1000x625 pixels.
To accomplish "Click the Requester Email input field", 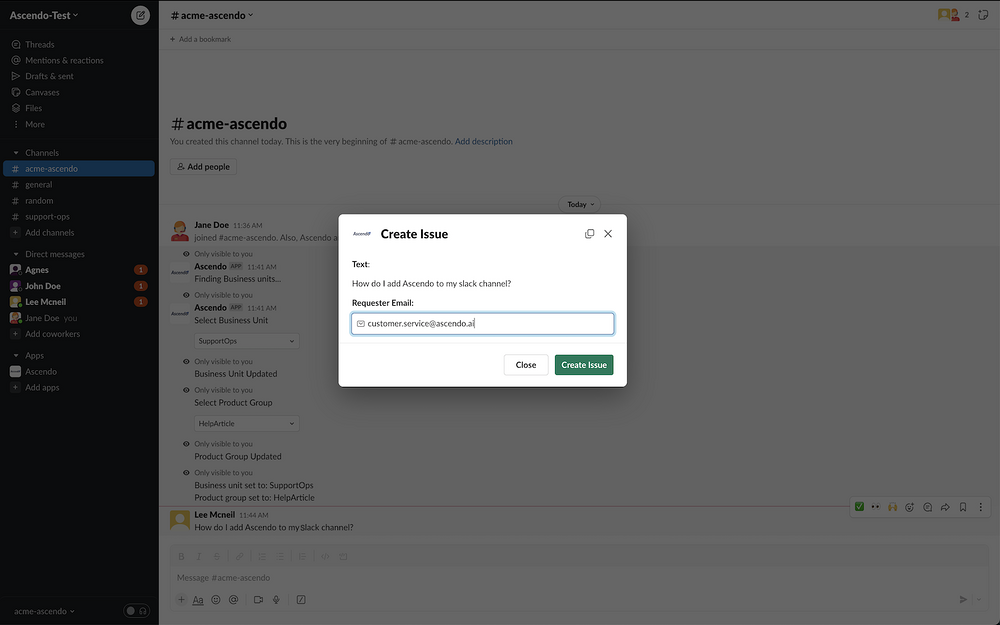I will (482, 323).
